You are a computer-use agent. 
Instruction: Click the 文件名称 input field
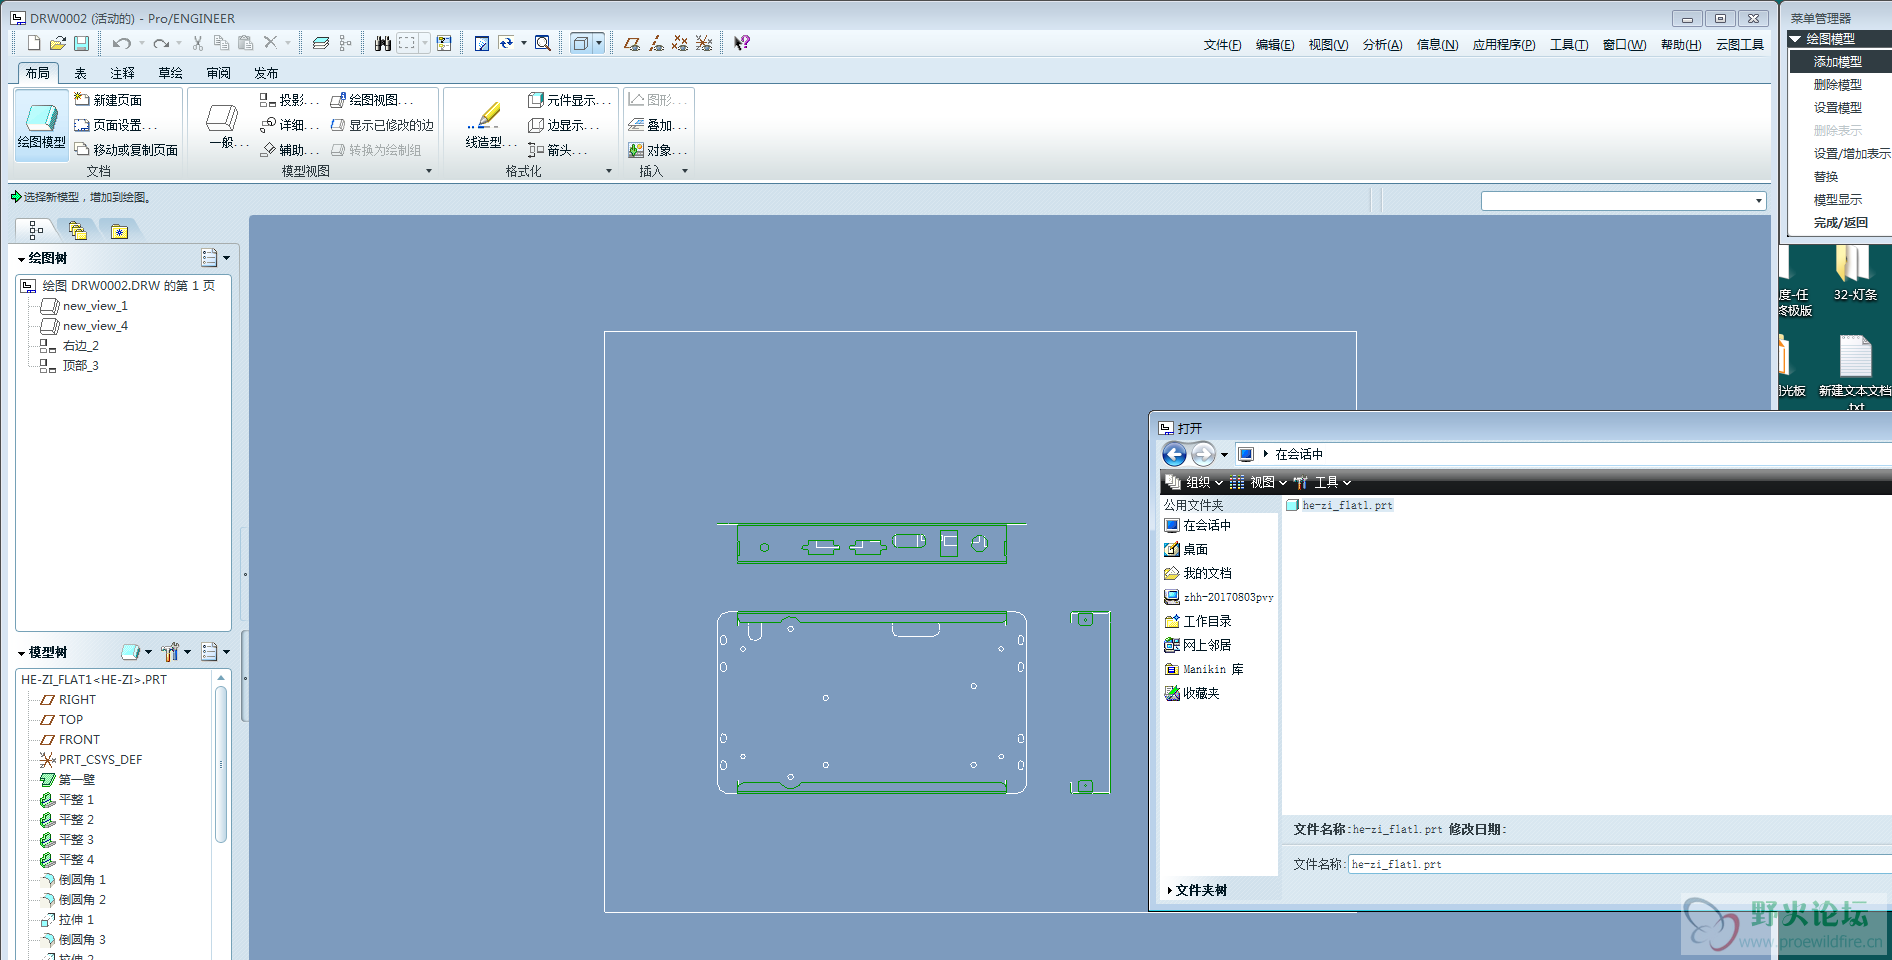tap(1620, 864)
